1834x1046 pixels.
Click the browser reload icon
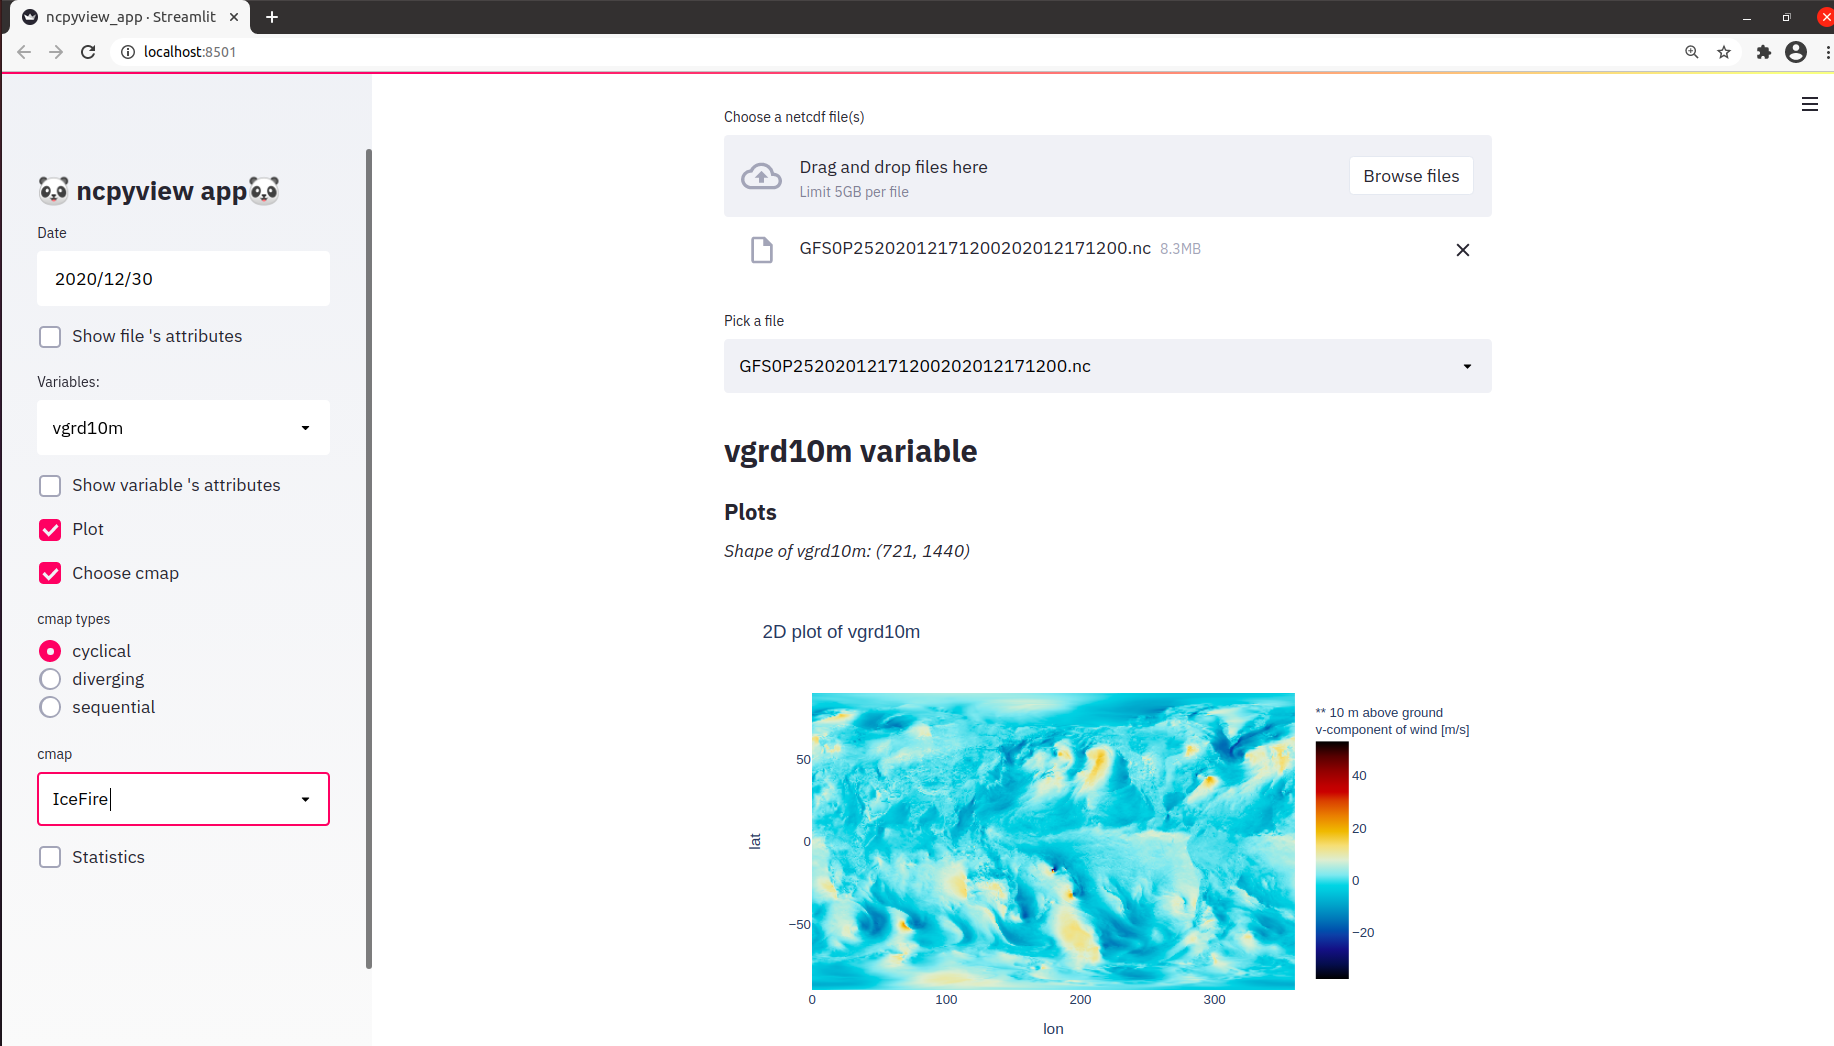[x=88, y=51]
